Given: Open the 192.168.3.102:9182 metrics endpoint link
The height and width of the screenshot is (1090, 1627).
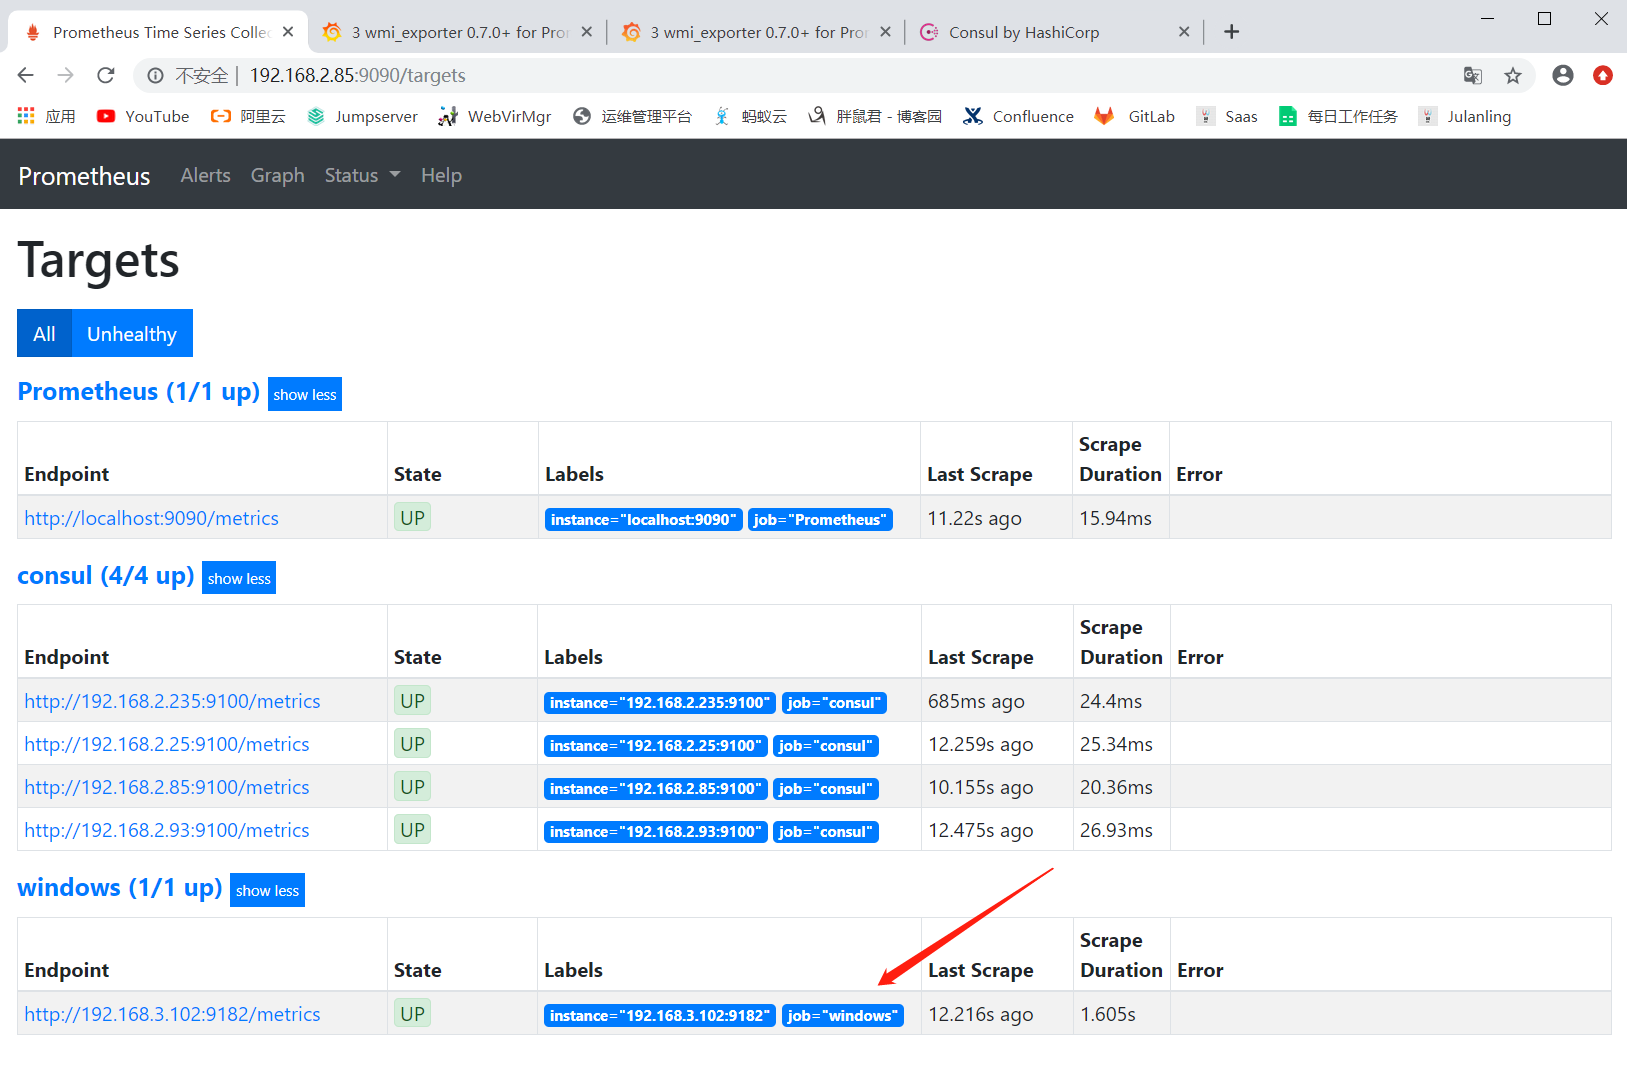Looking at the screenshot, I should point(172,1014).
